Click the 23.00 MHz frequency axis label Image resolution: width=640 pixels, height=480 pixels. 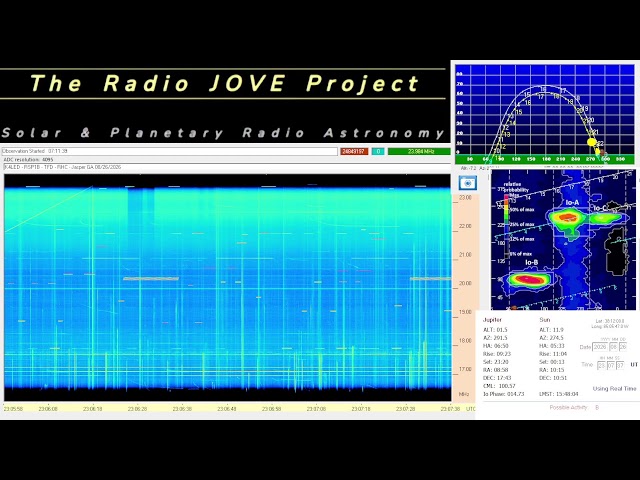click(x=465, y=198)
